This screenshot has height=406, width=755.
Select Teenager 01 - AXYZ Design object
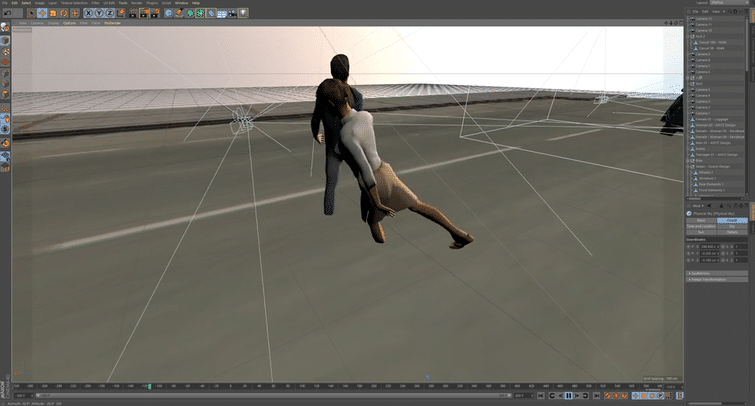click(x=716, y=155)
